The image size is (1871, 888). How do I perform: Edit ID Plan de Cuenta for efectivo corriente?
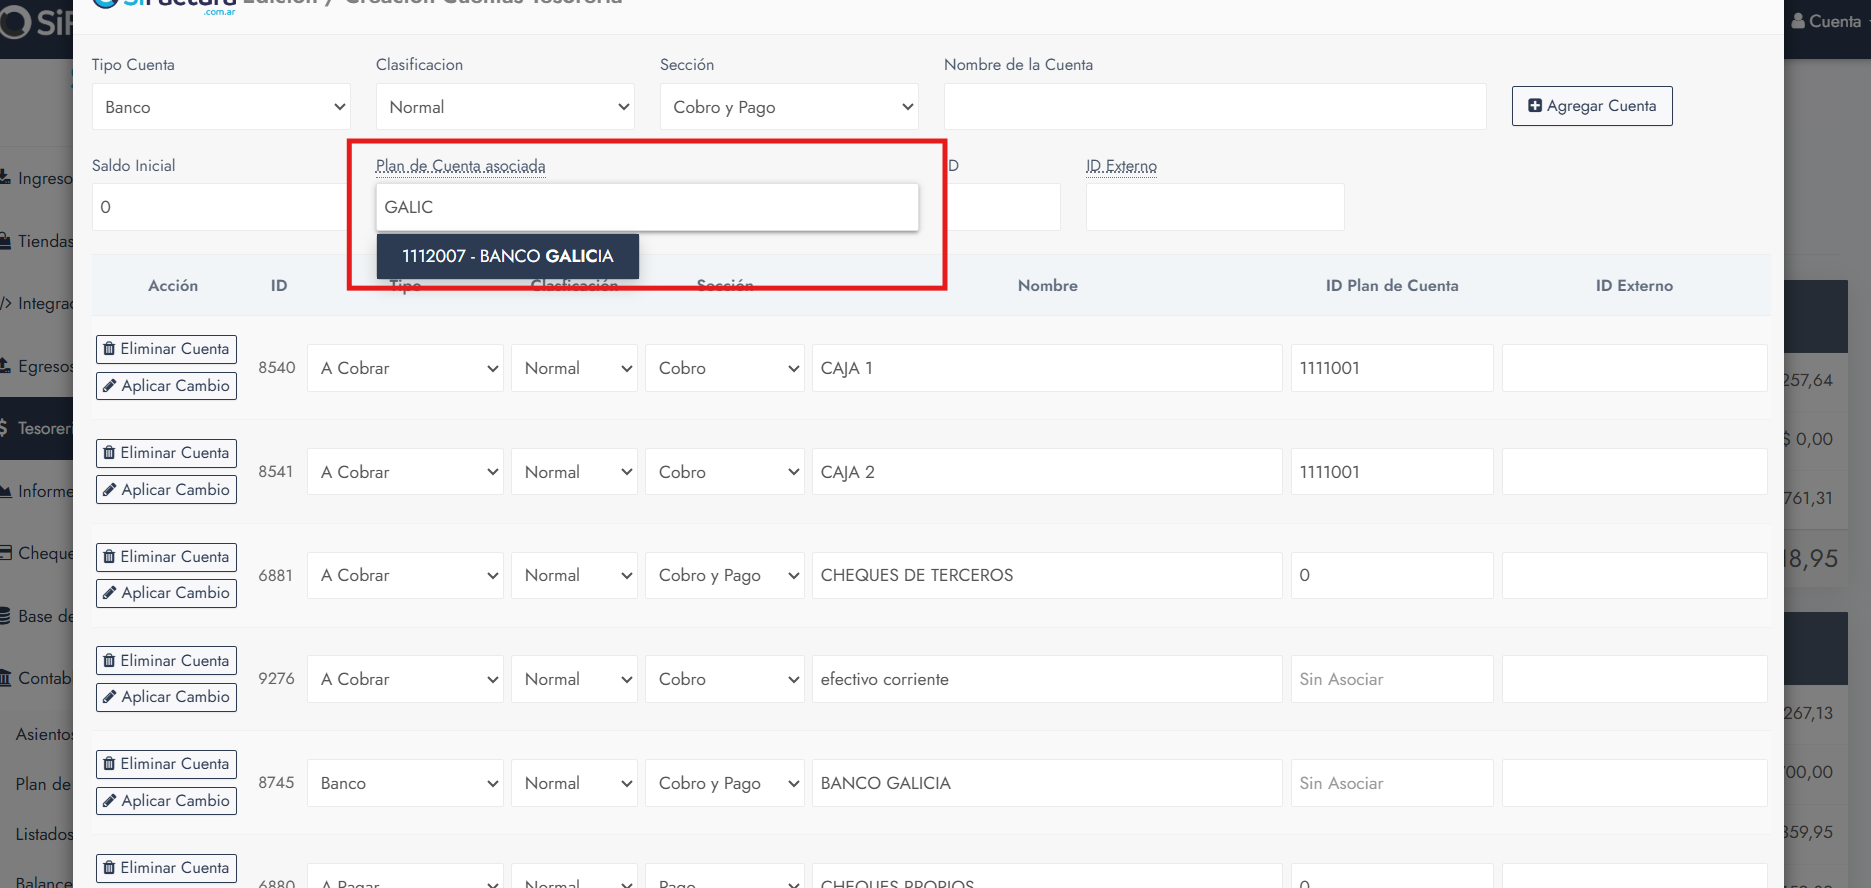tap(1391, 679)
